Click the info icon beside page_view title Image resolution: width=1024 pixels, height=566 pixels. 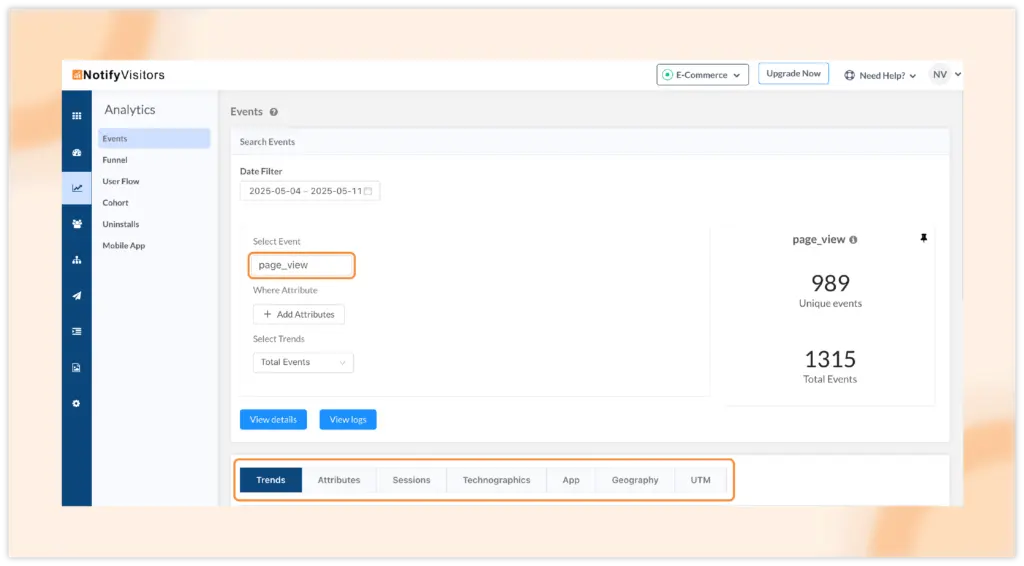(853, 240)
